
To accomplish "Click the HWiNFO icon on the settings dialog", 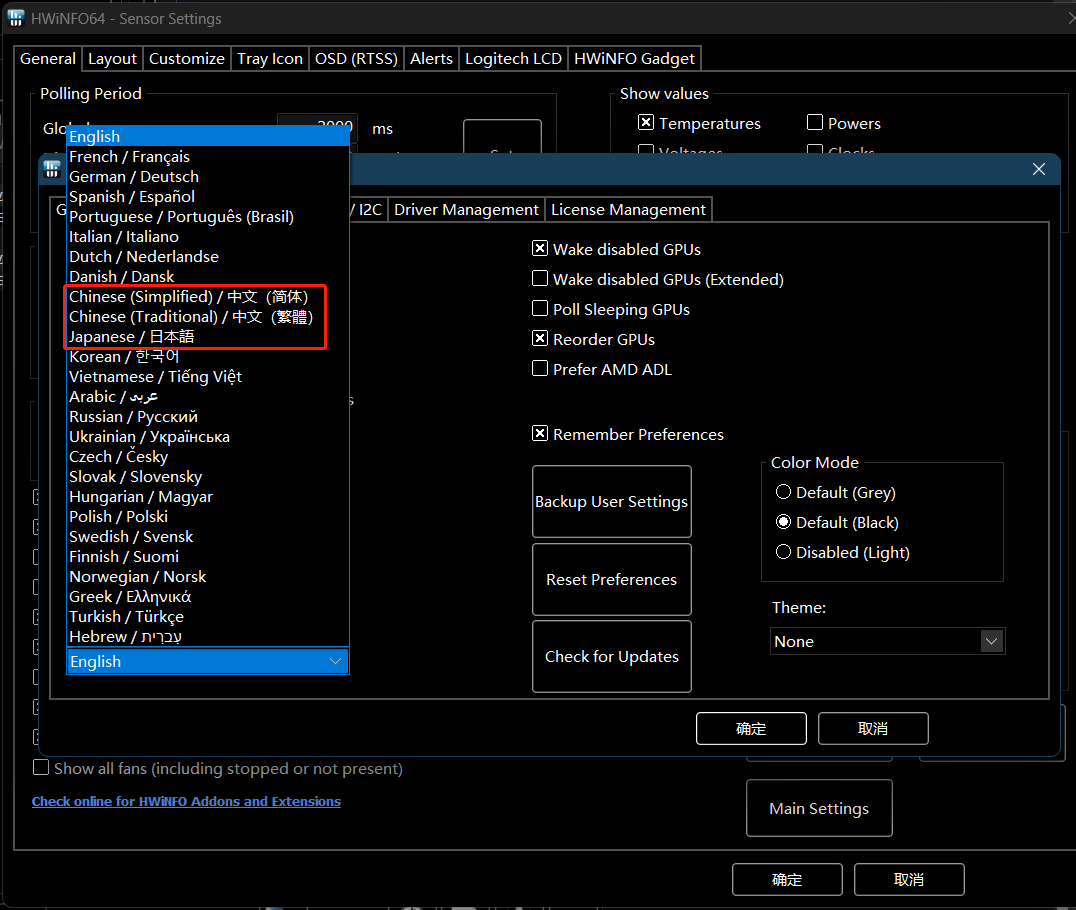I will [51, 169].
